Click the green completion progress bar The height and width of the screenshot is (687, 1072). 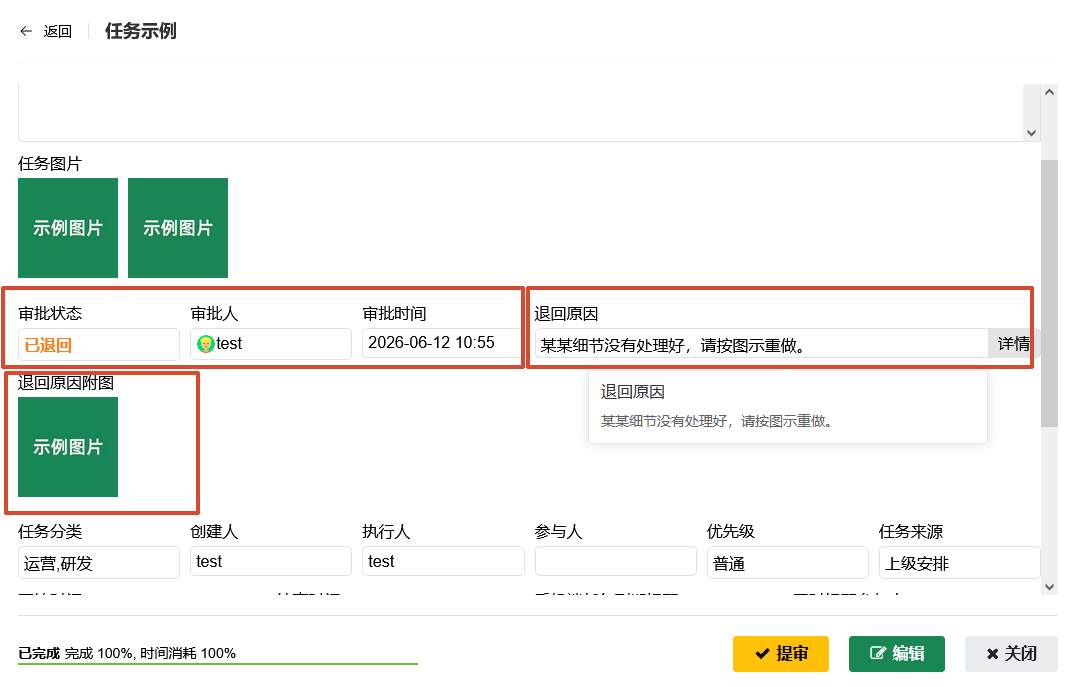(x=217, y=664)
